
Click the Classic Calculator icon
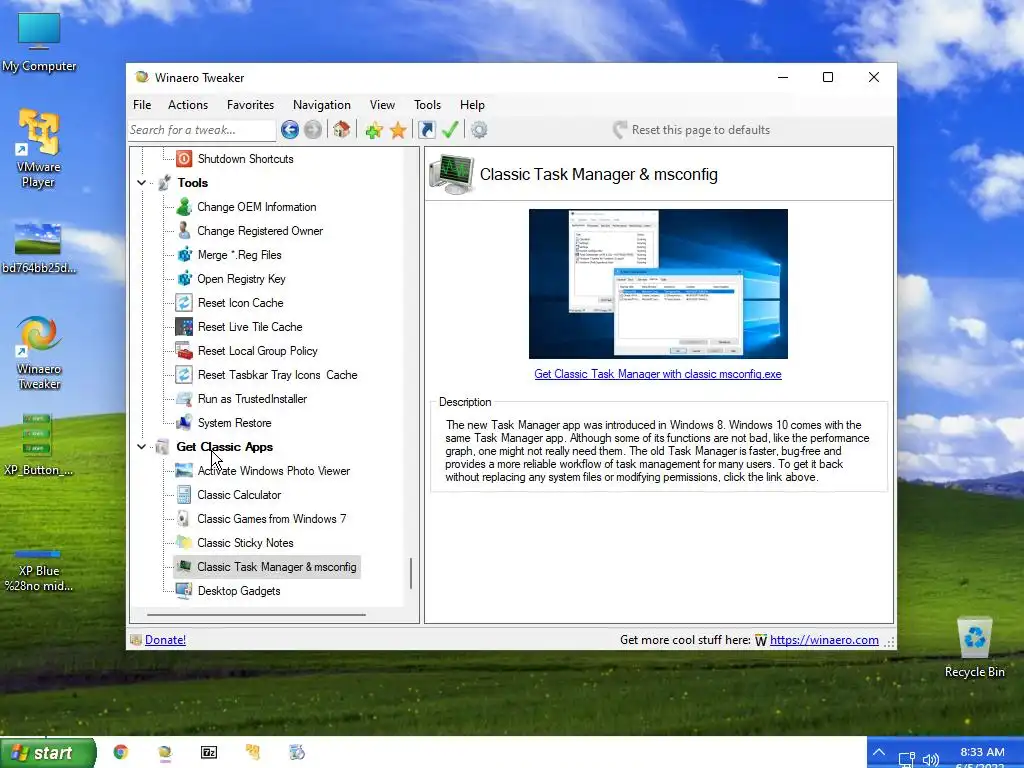pyautogui.click(x=184, y=495)
